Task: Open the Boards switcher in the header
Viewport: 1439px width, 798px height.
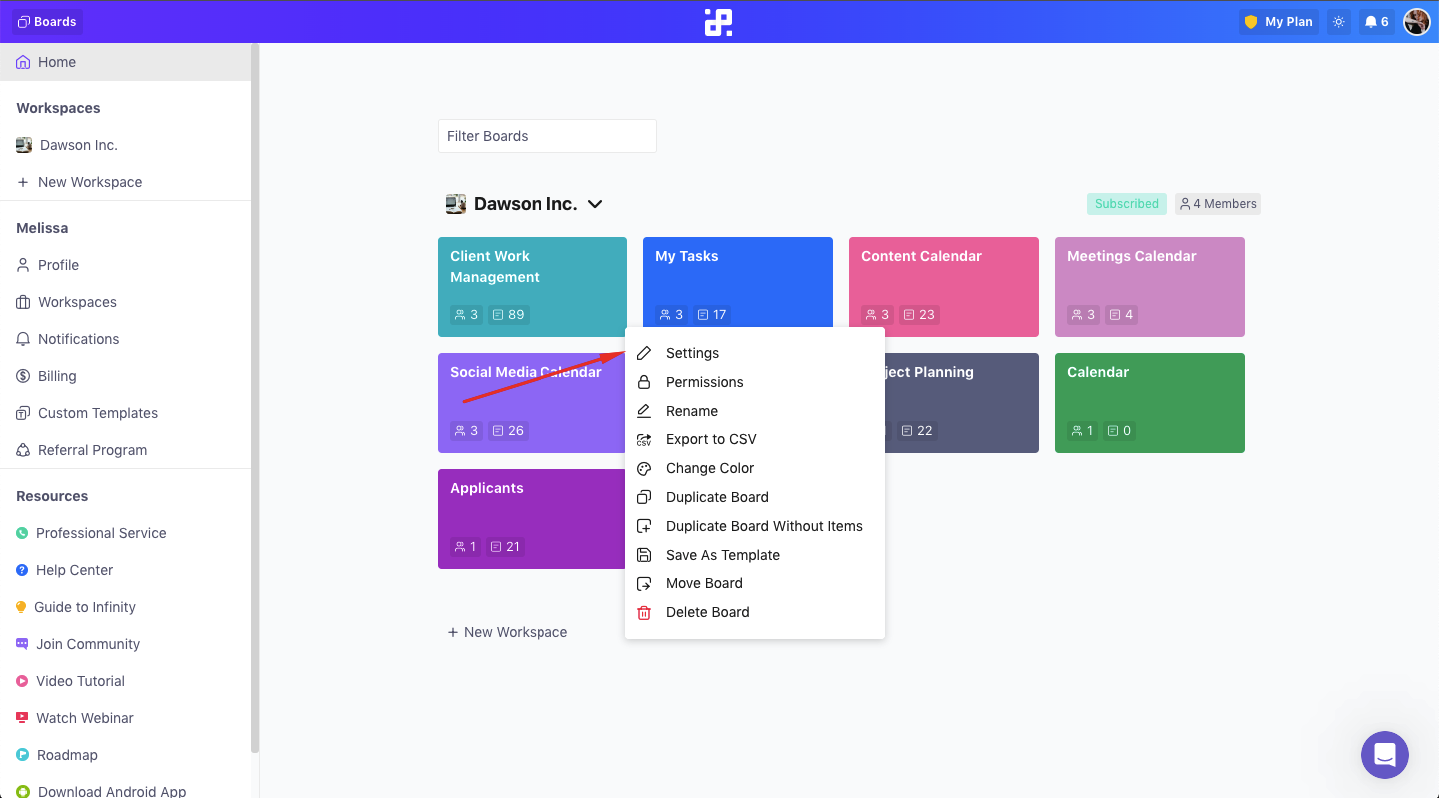Action: (48, 22)
